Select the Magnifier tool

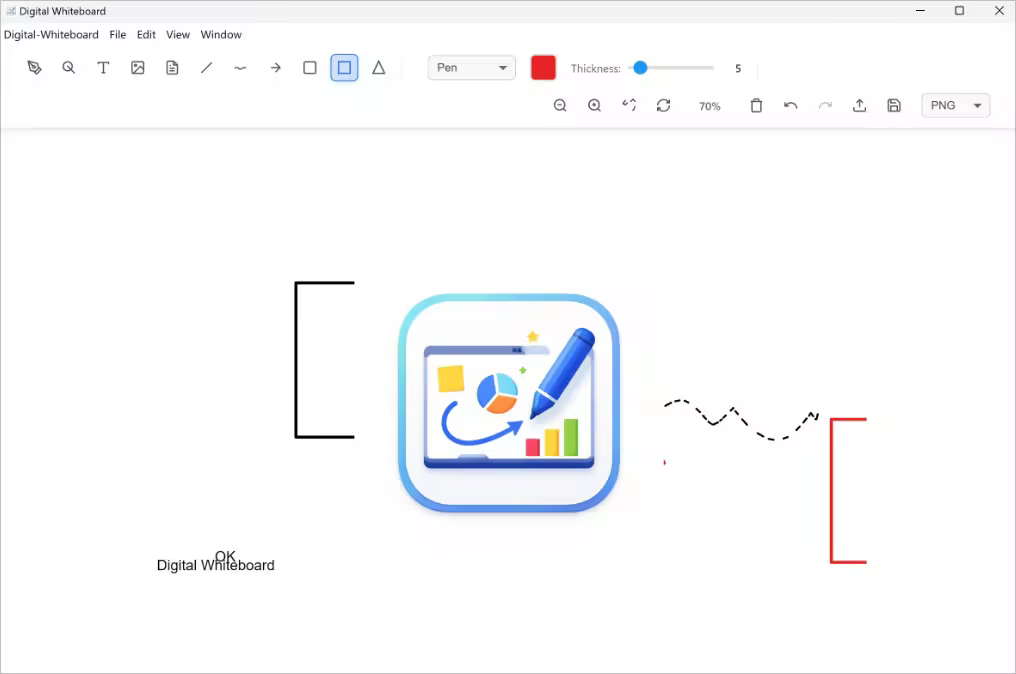click(68, 67)
